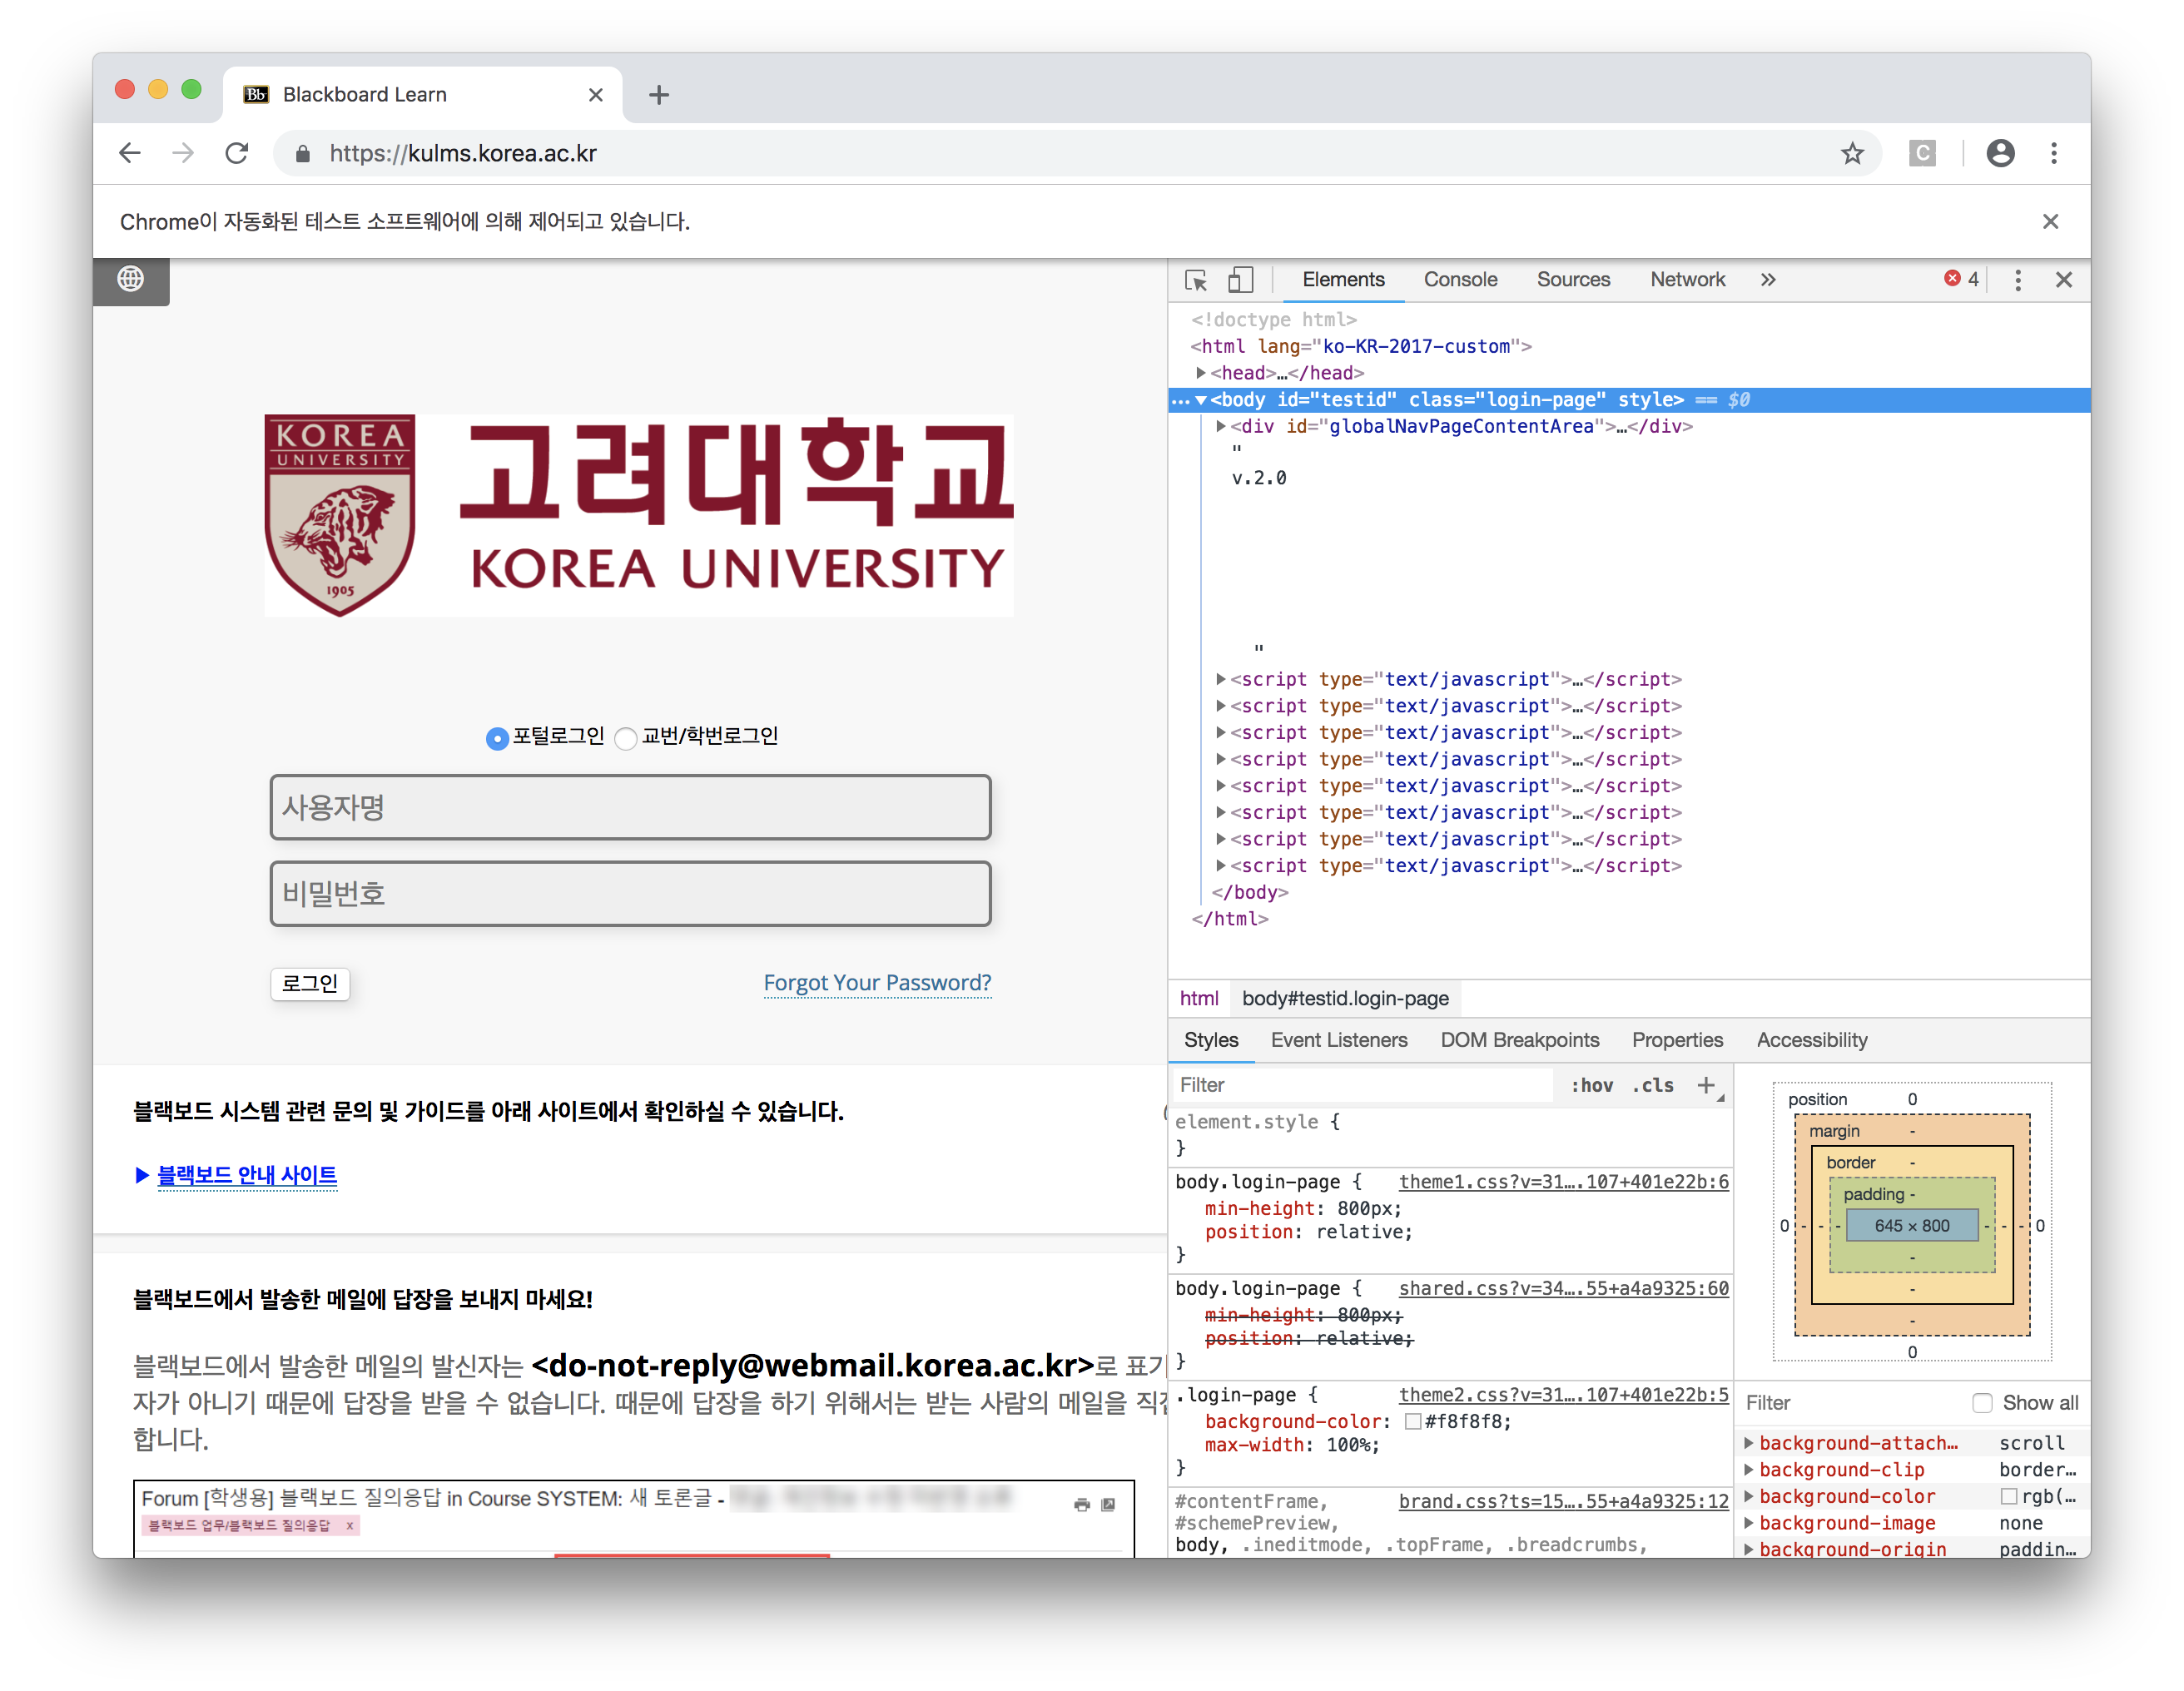The width and height of the screenshot is (2184, 1691).
Task: Select the 포털로그인 radio button
Action: tap(497, 739)
